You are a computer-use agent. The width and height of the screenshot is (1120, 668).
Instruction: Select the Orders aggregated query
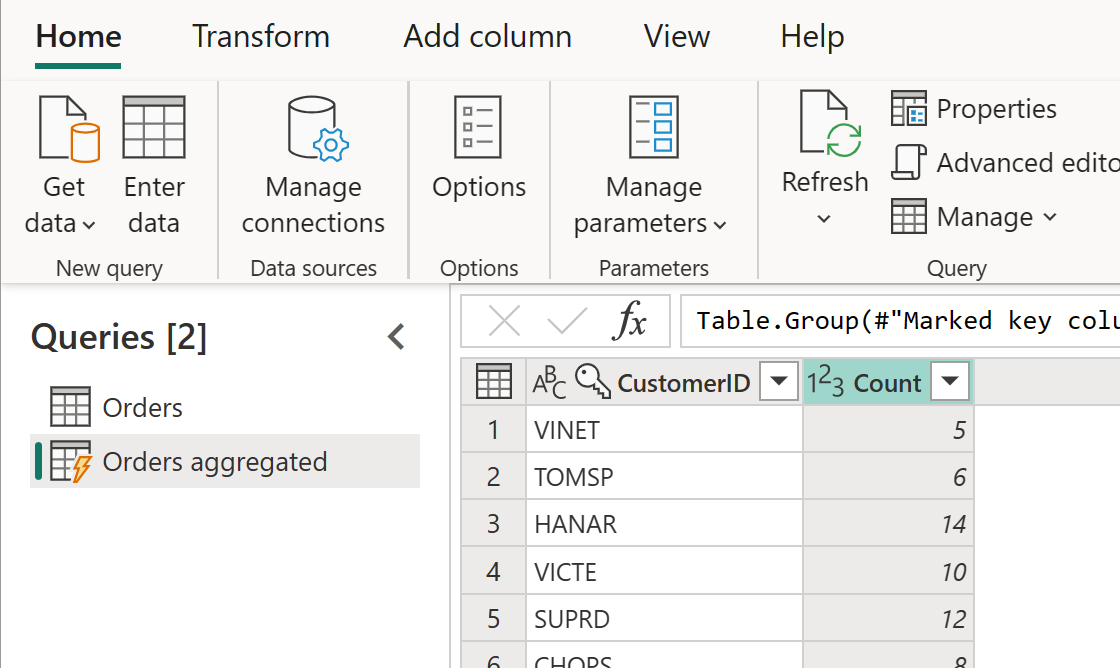pyautogui.click(x=215, y=461)
